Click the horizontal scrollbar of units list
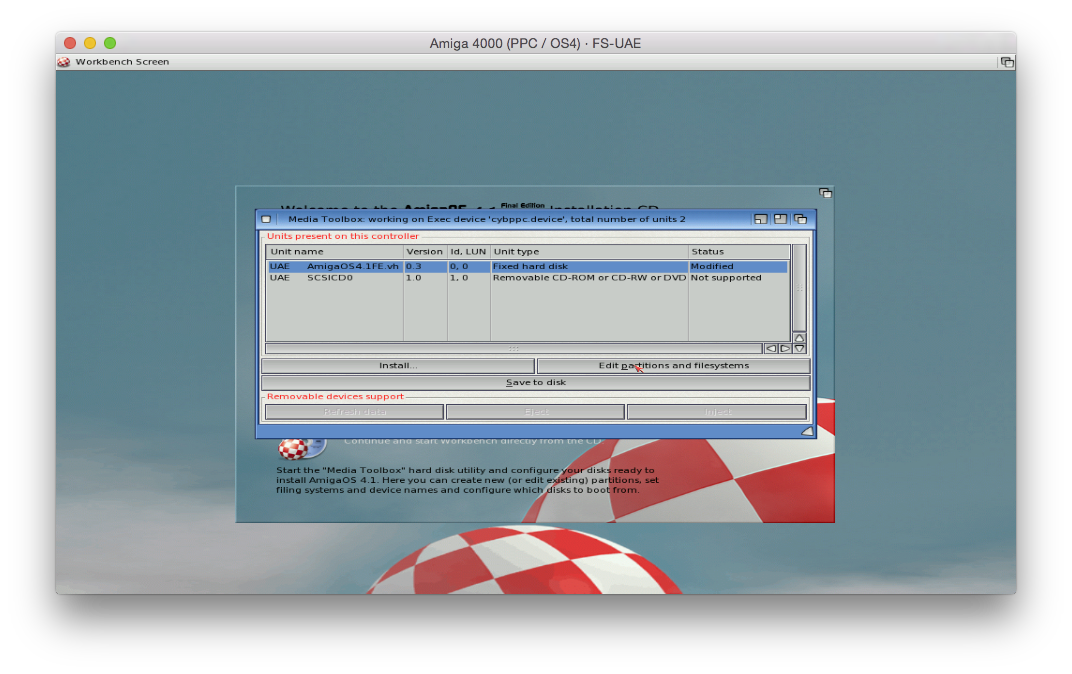1072x674 pixels. click(x=513, y=349)
